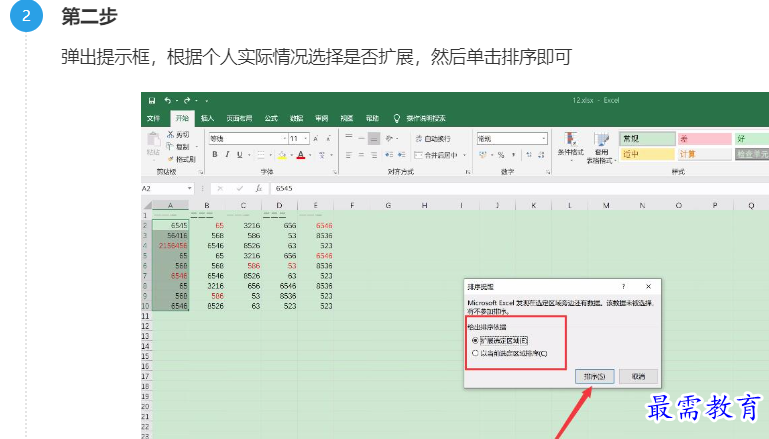Open the number format (常规) dropdown
Image resolution: width=769 pixels, height=439 pixels.
(544, 139)
